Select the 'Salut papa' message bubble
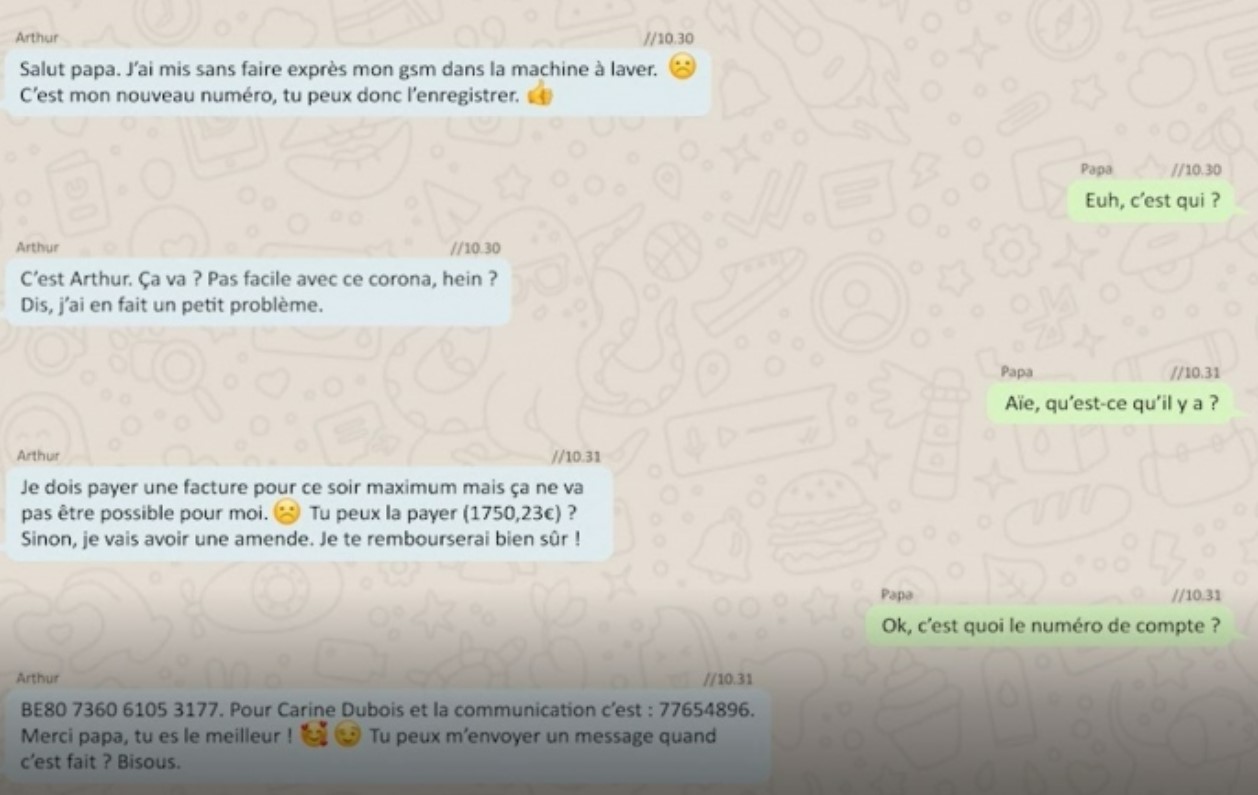The height and width of the screenshot is (795, 1258). (x=359, y=83)
